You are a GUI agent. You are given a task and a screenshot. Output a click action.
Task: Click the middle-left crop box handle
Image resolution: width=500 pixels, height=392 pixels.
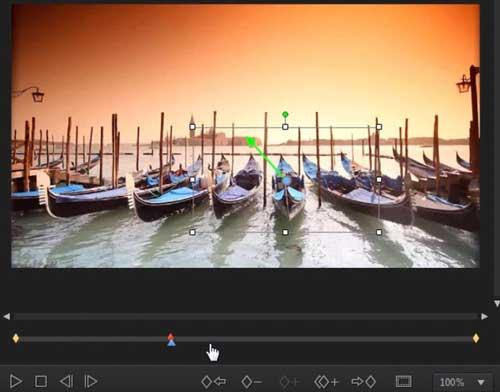(192, 180)
